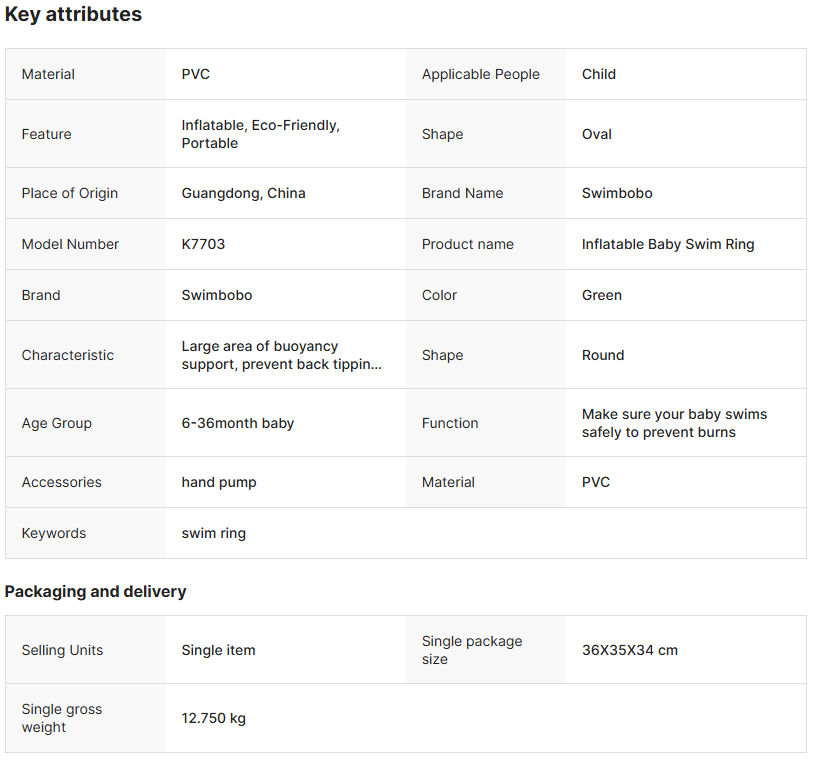Select the 36X35X34 cm package size
The image size is (815, 769).
point(629,650)
